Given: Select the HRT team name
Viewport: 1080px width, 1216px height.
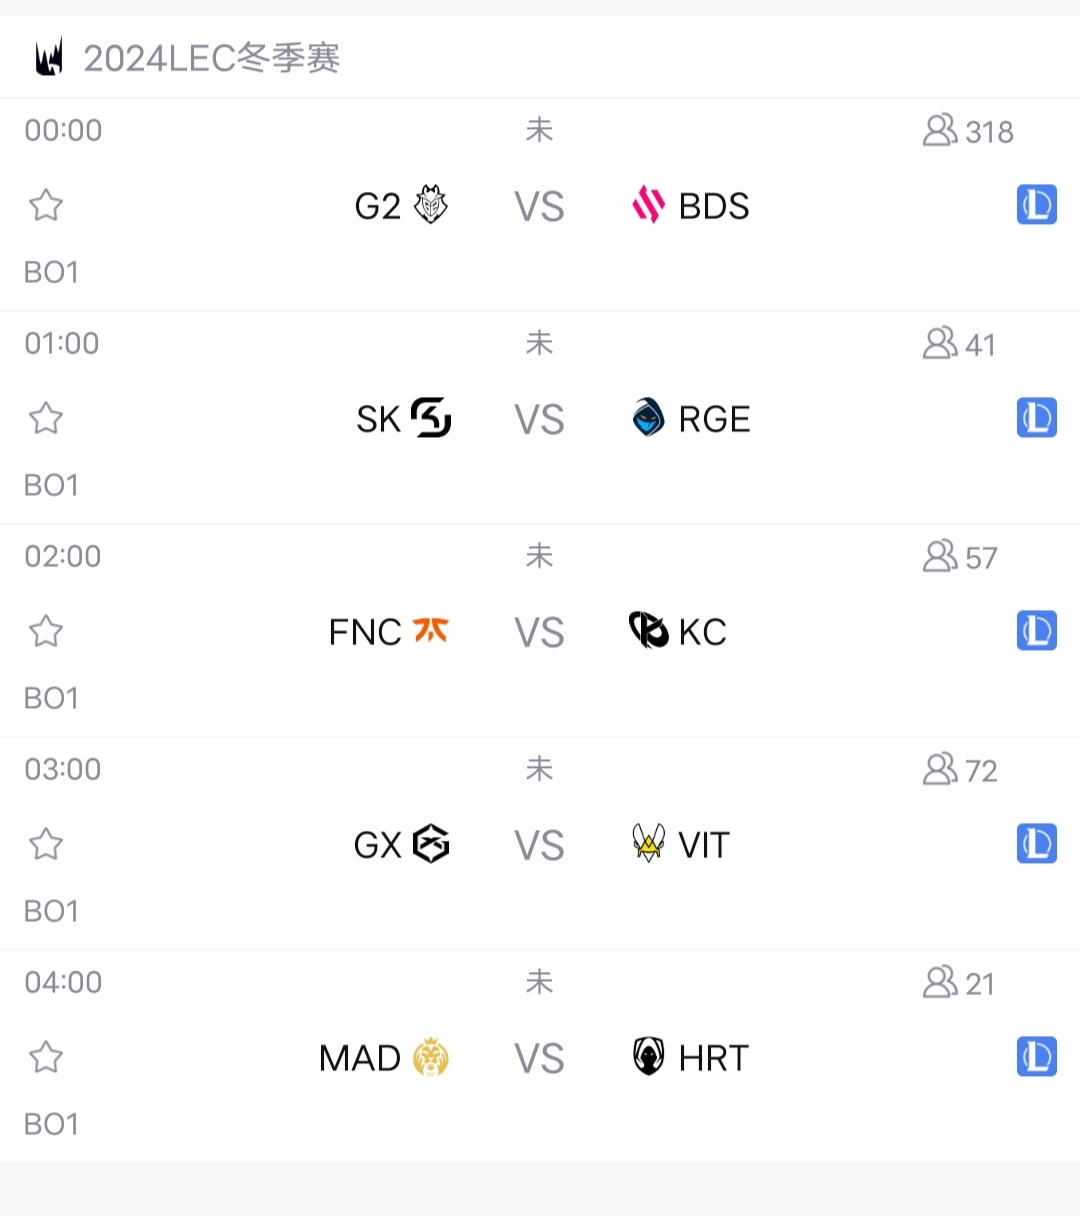Looking at the screenshot, I should point(713,1058).
